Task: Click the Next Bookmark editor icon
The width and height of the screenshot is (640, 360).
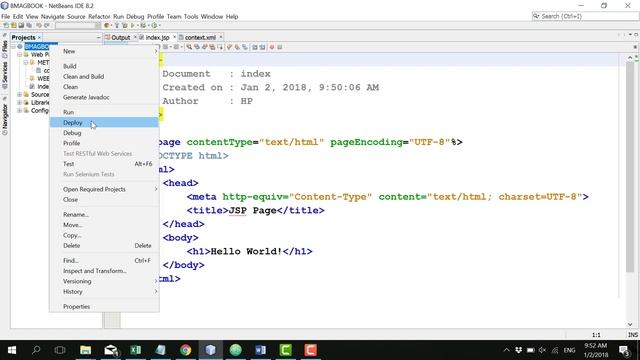Action: tap(237, 47)
